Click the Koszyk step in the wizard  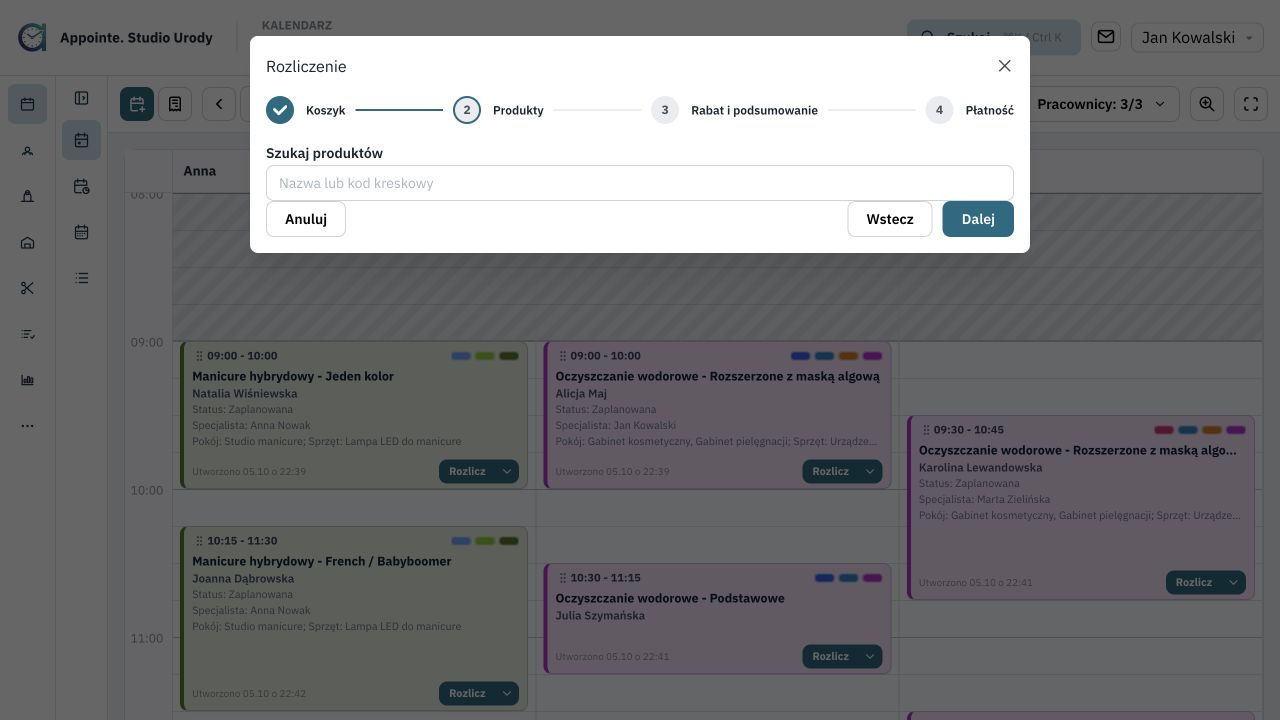point(306,110)
